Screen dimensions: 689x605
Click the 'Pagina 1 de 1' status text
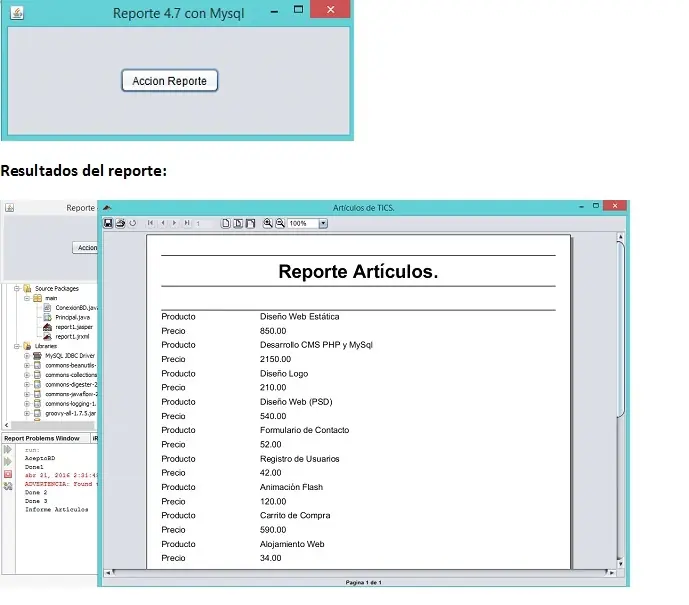coord(363,582)
